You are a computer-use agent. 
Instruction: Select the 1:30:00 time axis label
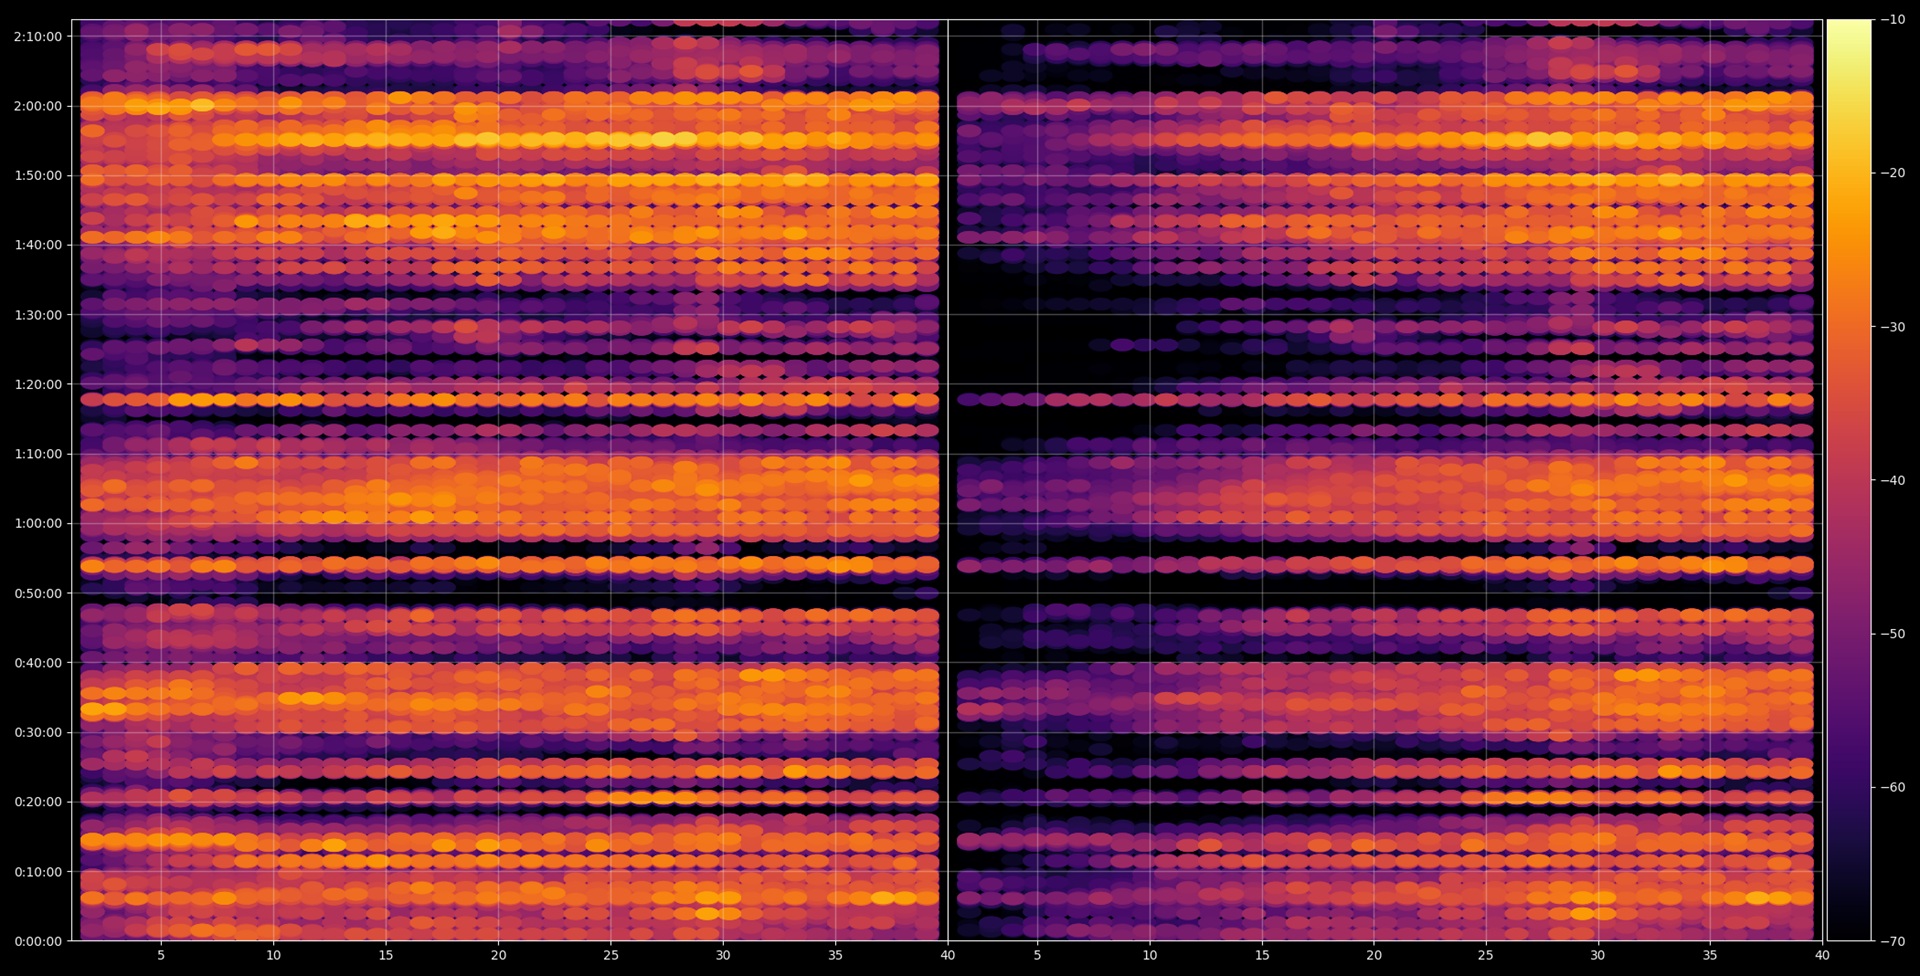click(38, 315)
